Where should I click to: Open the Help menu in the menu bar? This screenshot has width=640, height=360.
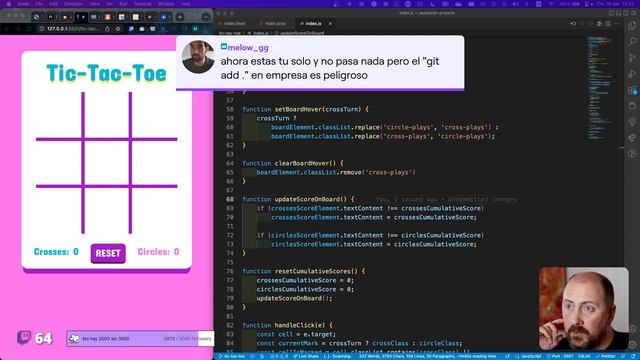pyautogui.click(x=185, y=4)
